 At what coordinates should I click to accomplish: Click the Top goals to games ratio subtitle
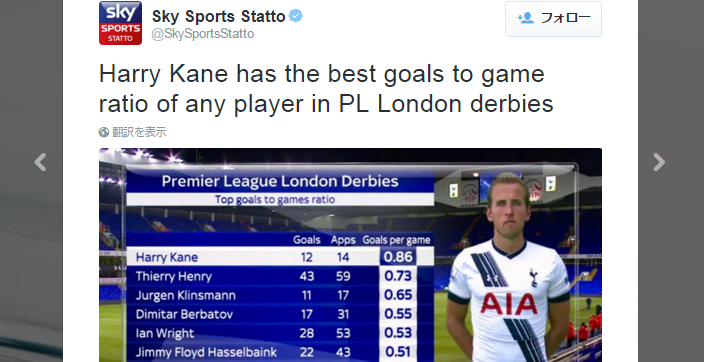tap(275, 199)
